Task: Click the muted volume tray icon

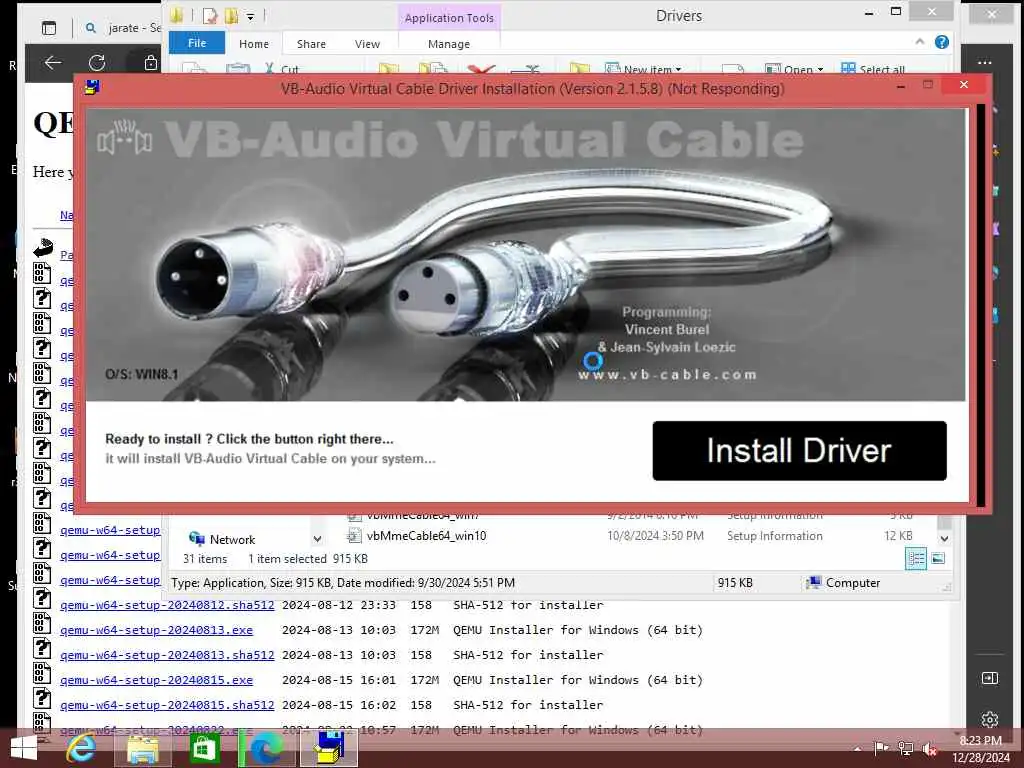Action: (x=929, y=748)
